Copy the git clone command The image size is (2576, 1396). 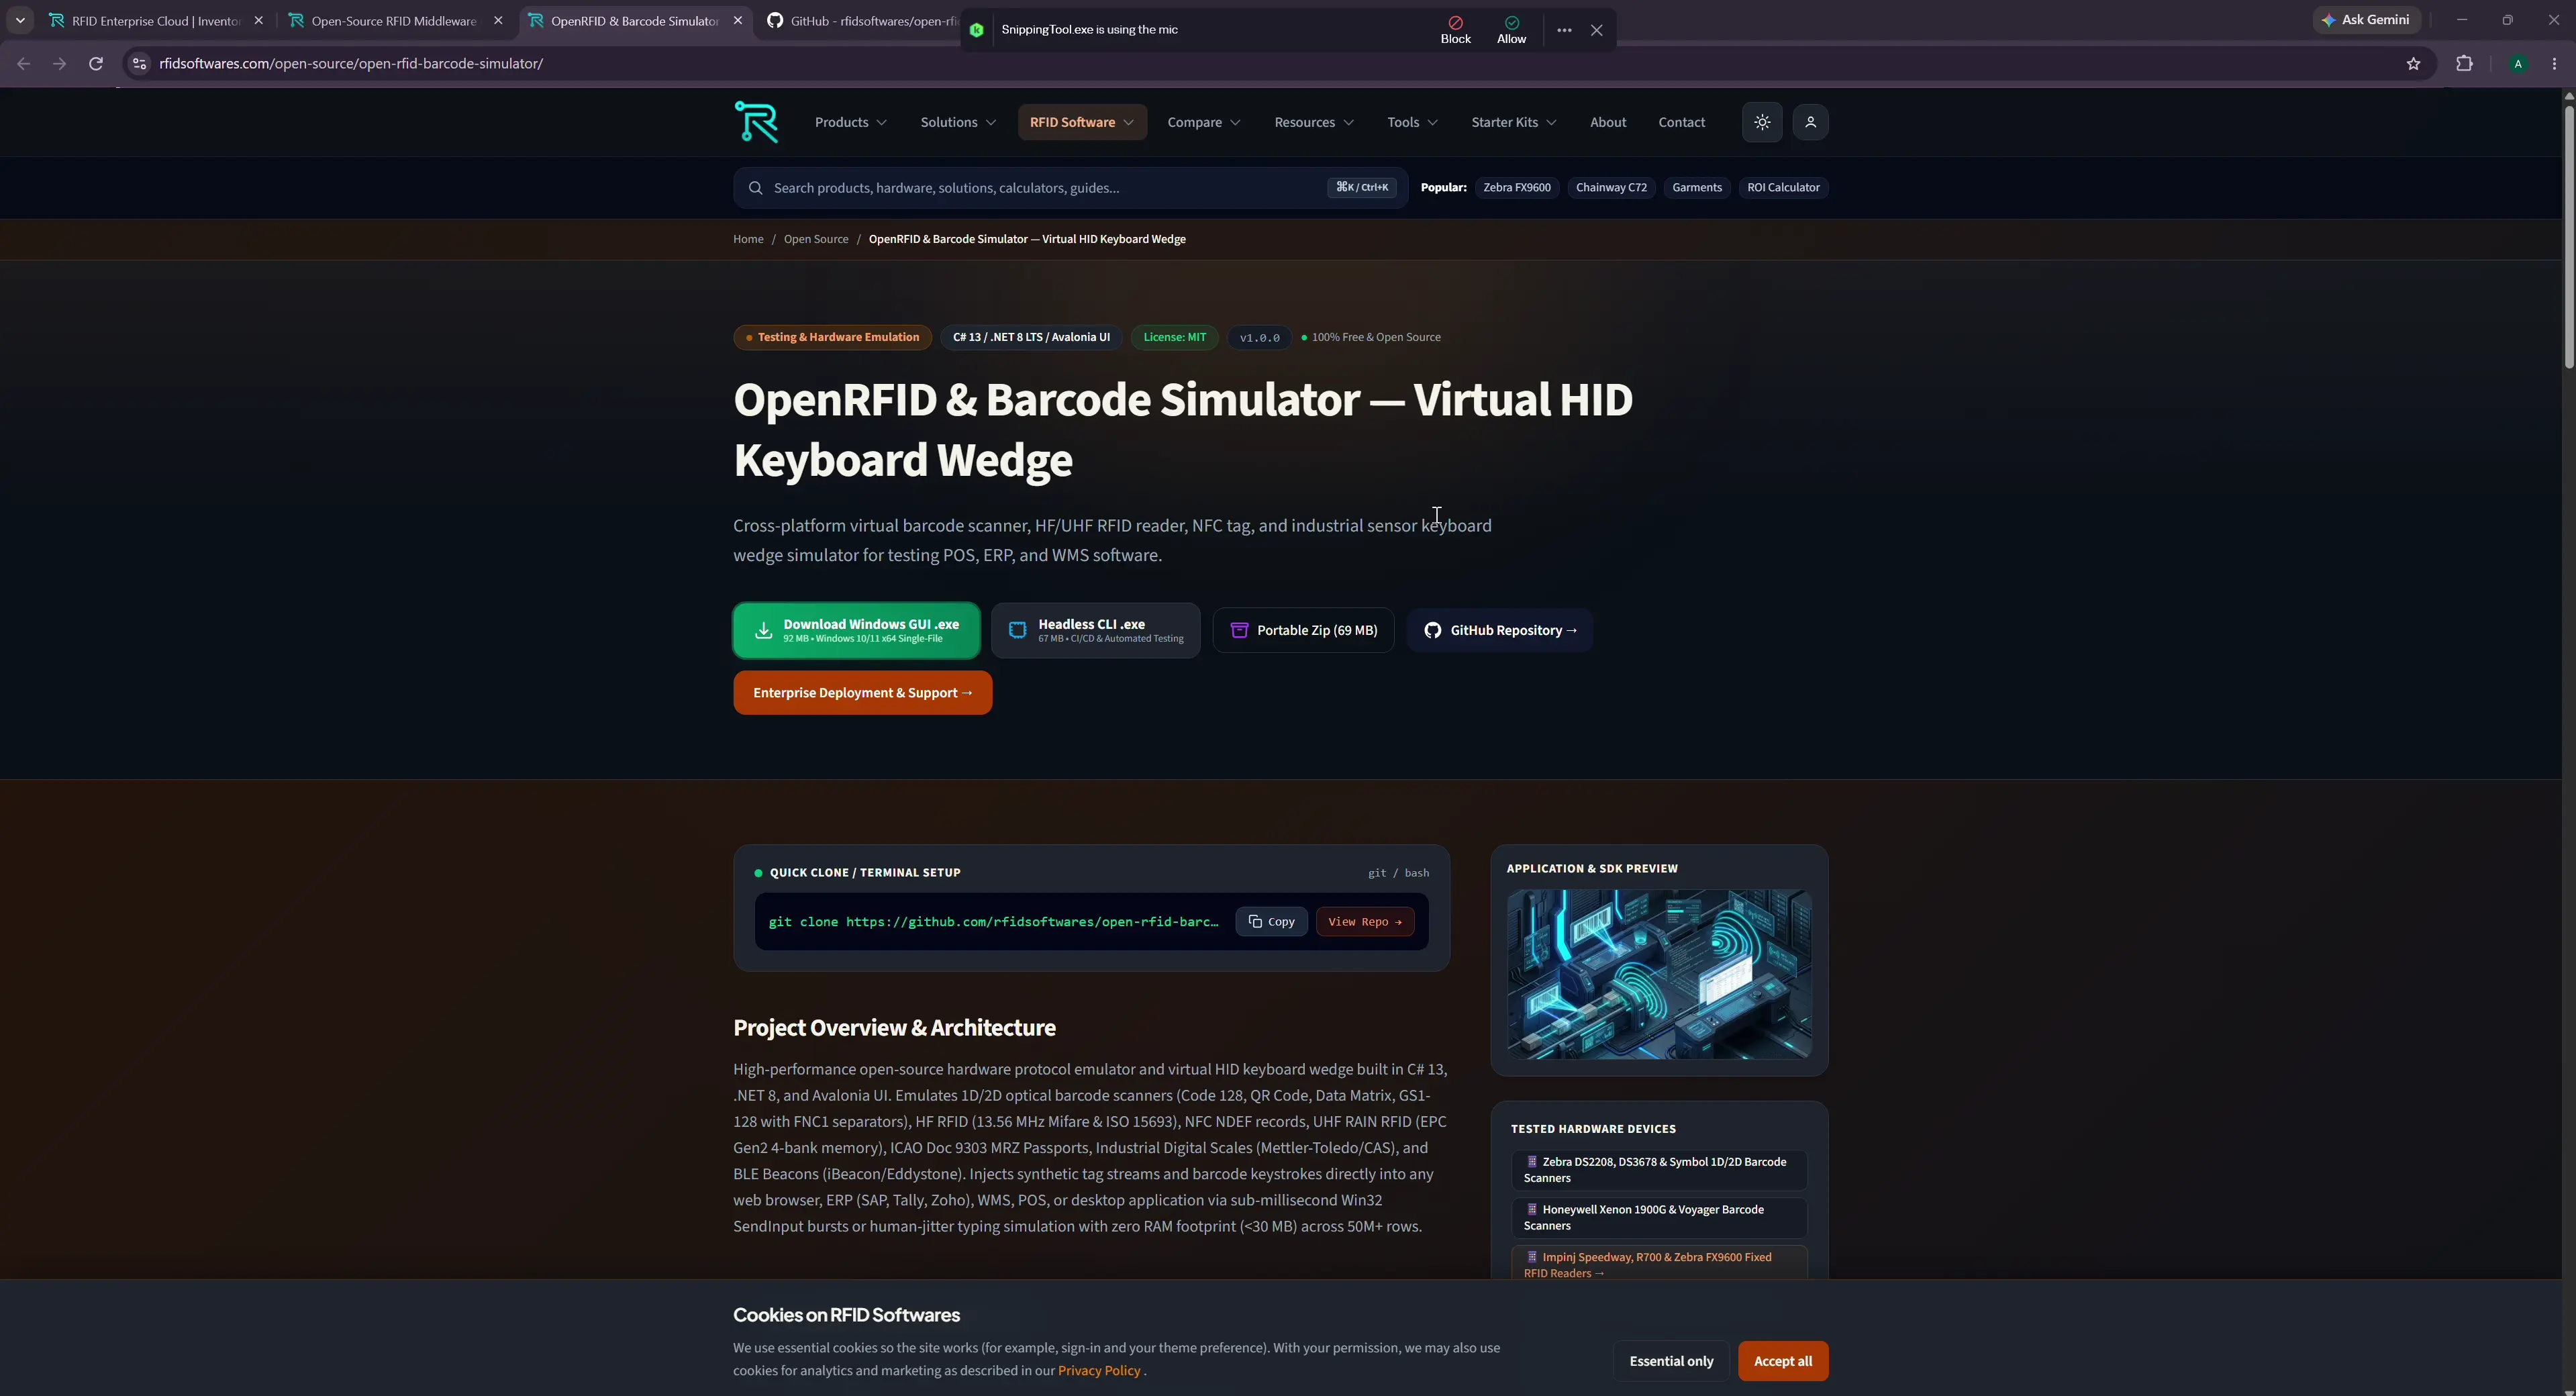pyautogui.click(x=1271, y=922)
